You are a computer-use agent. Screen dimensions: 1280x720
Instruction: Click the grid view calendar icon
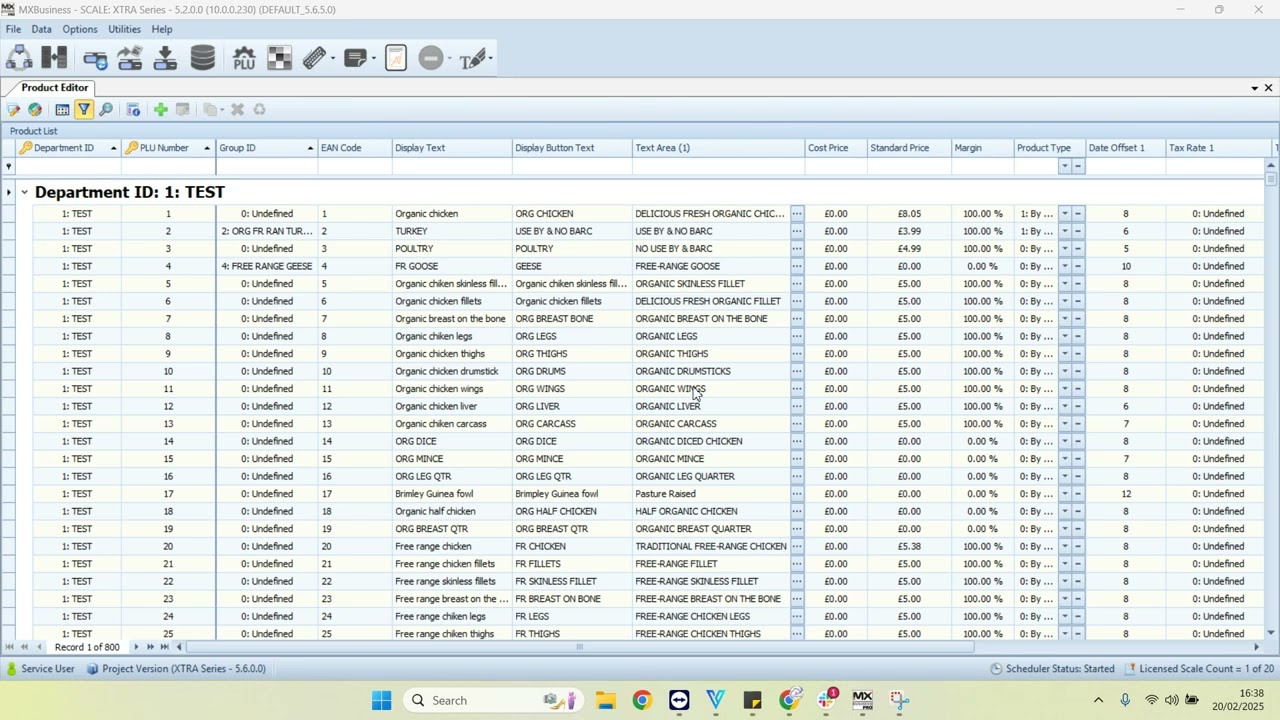[x=62, y=110]
